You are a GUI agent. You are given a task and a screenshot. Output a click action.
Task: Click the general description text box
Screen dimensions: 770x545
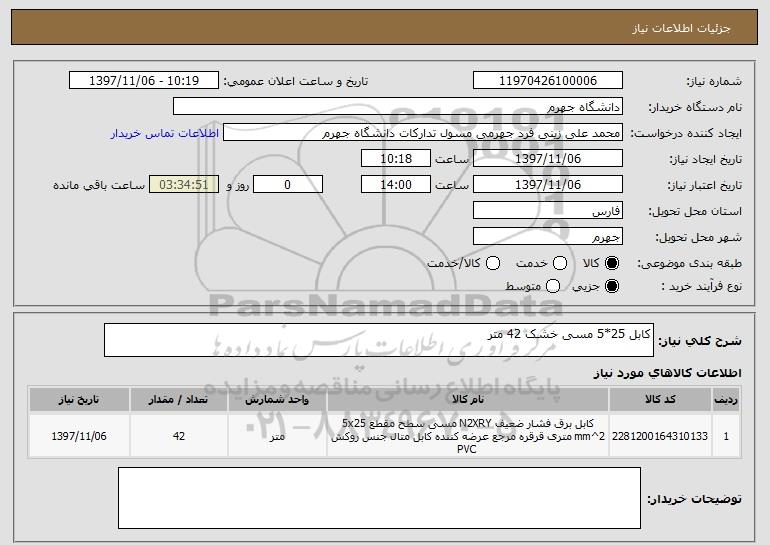[x=379, y=340]
